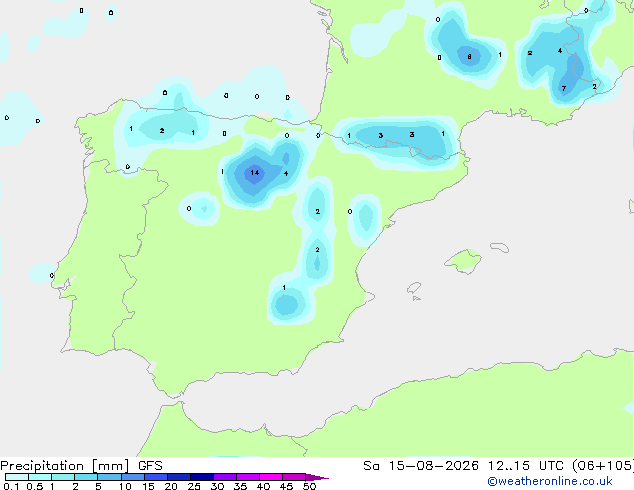Click the 45–50 mm legend color box
Screen dimensions: 634x490
coord(294,477)
